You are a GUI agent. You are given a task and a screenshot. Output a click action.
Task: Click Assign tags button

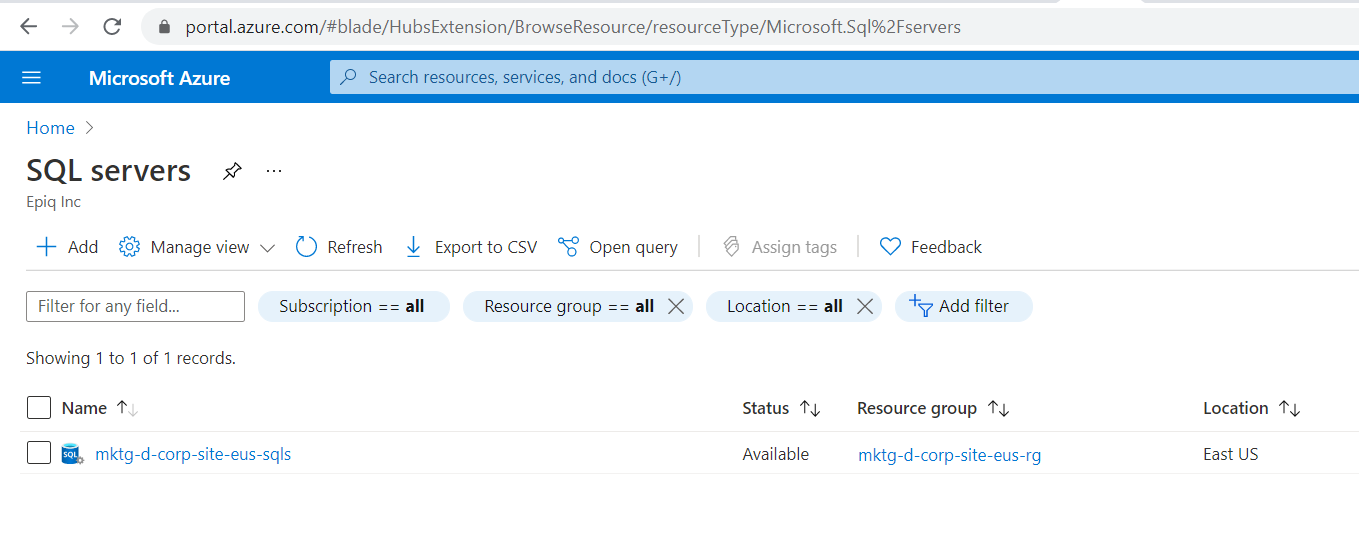click(779, 247)
